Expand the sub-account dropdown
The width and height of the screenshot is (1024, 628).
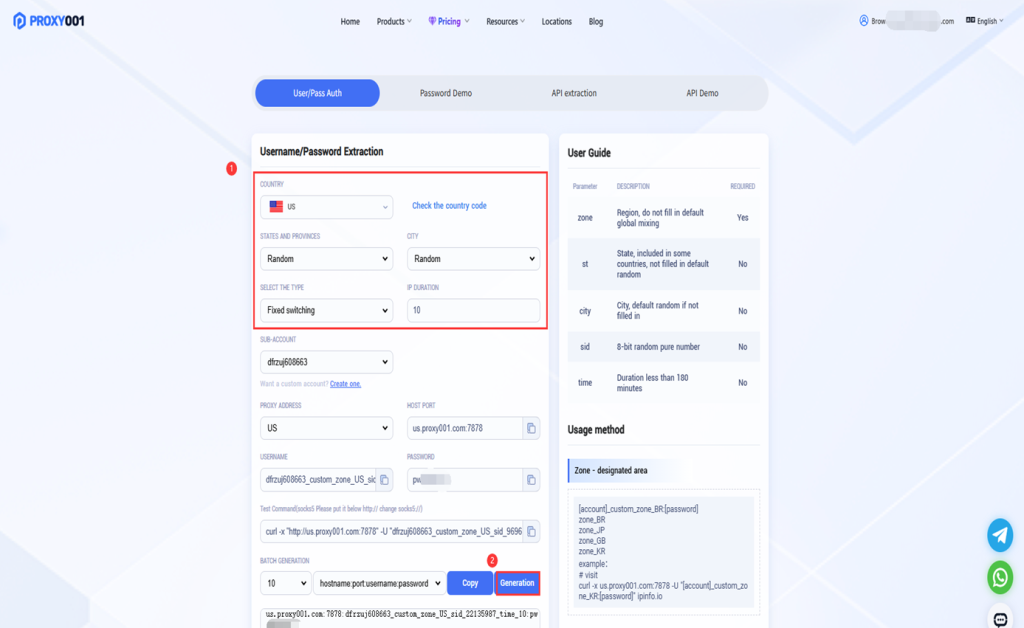[326, 362]
